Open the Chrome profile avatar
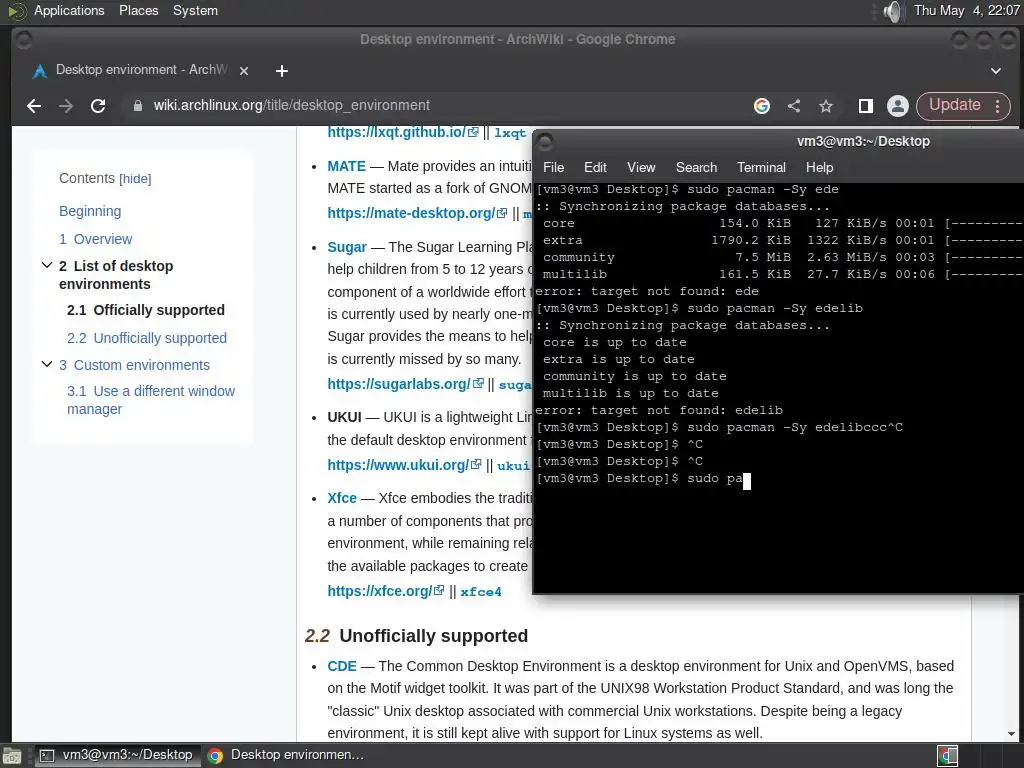 point(898,106)
